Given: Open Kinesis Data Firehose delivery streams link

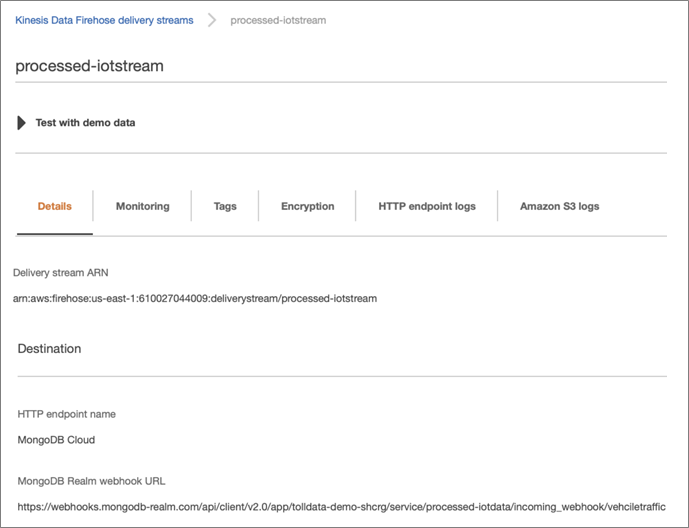Looking at the screenshot, I should pyautogui.click(x=104, y=20).
